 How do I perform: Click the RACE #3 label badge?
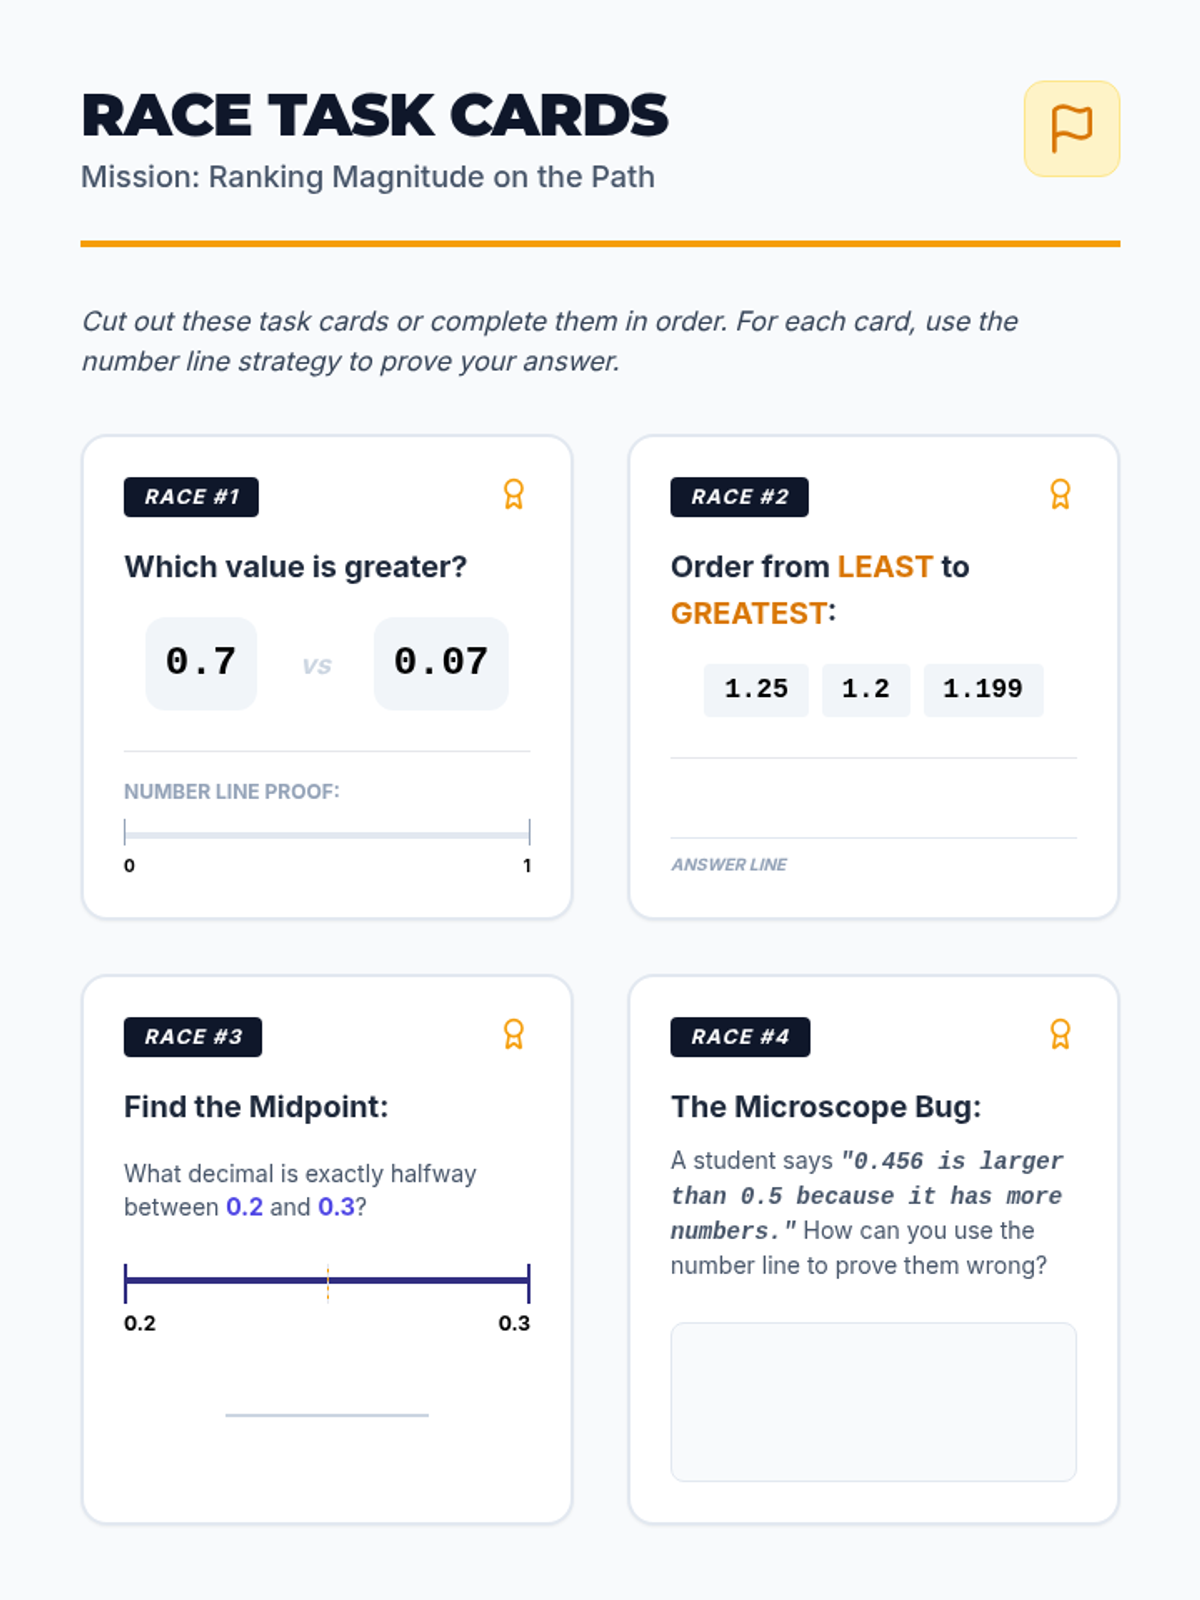[x=193, y=1037]
